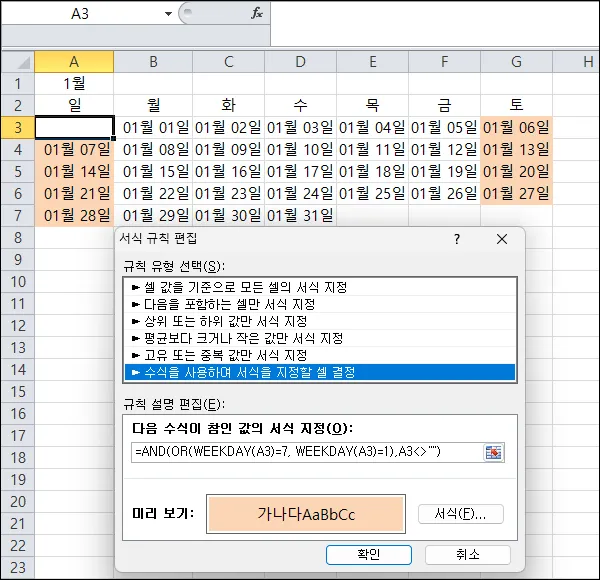
Task: Click the 수 weekday header cell
Action: point(300,105)
